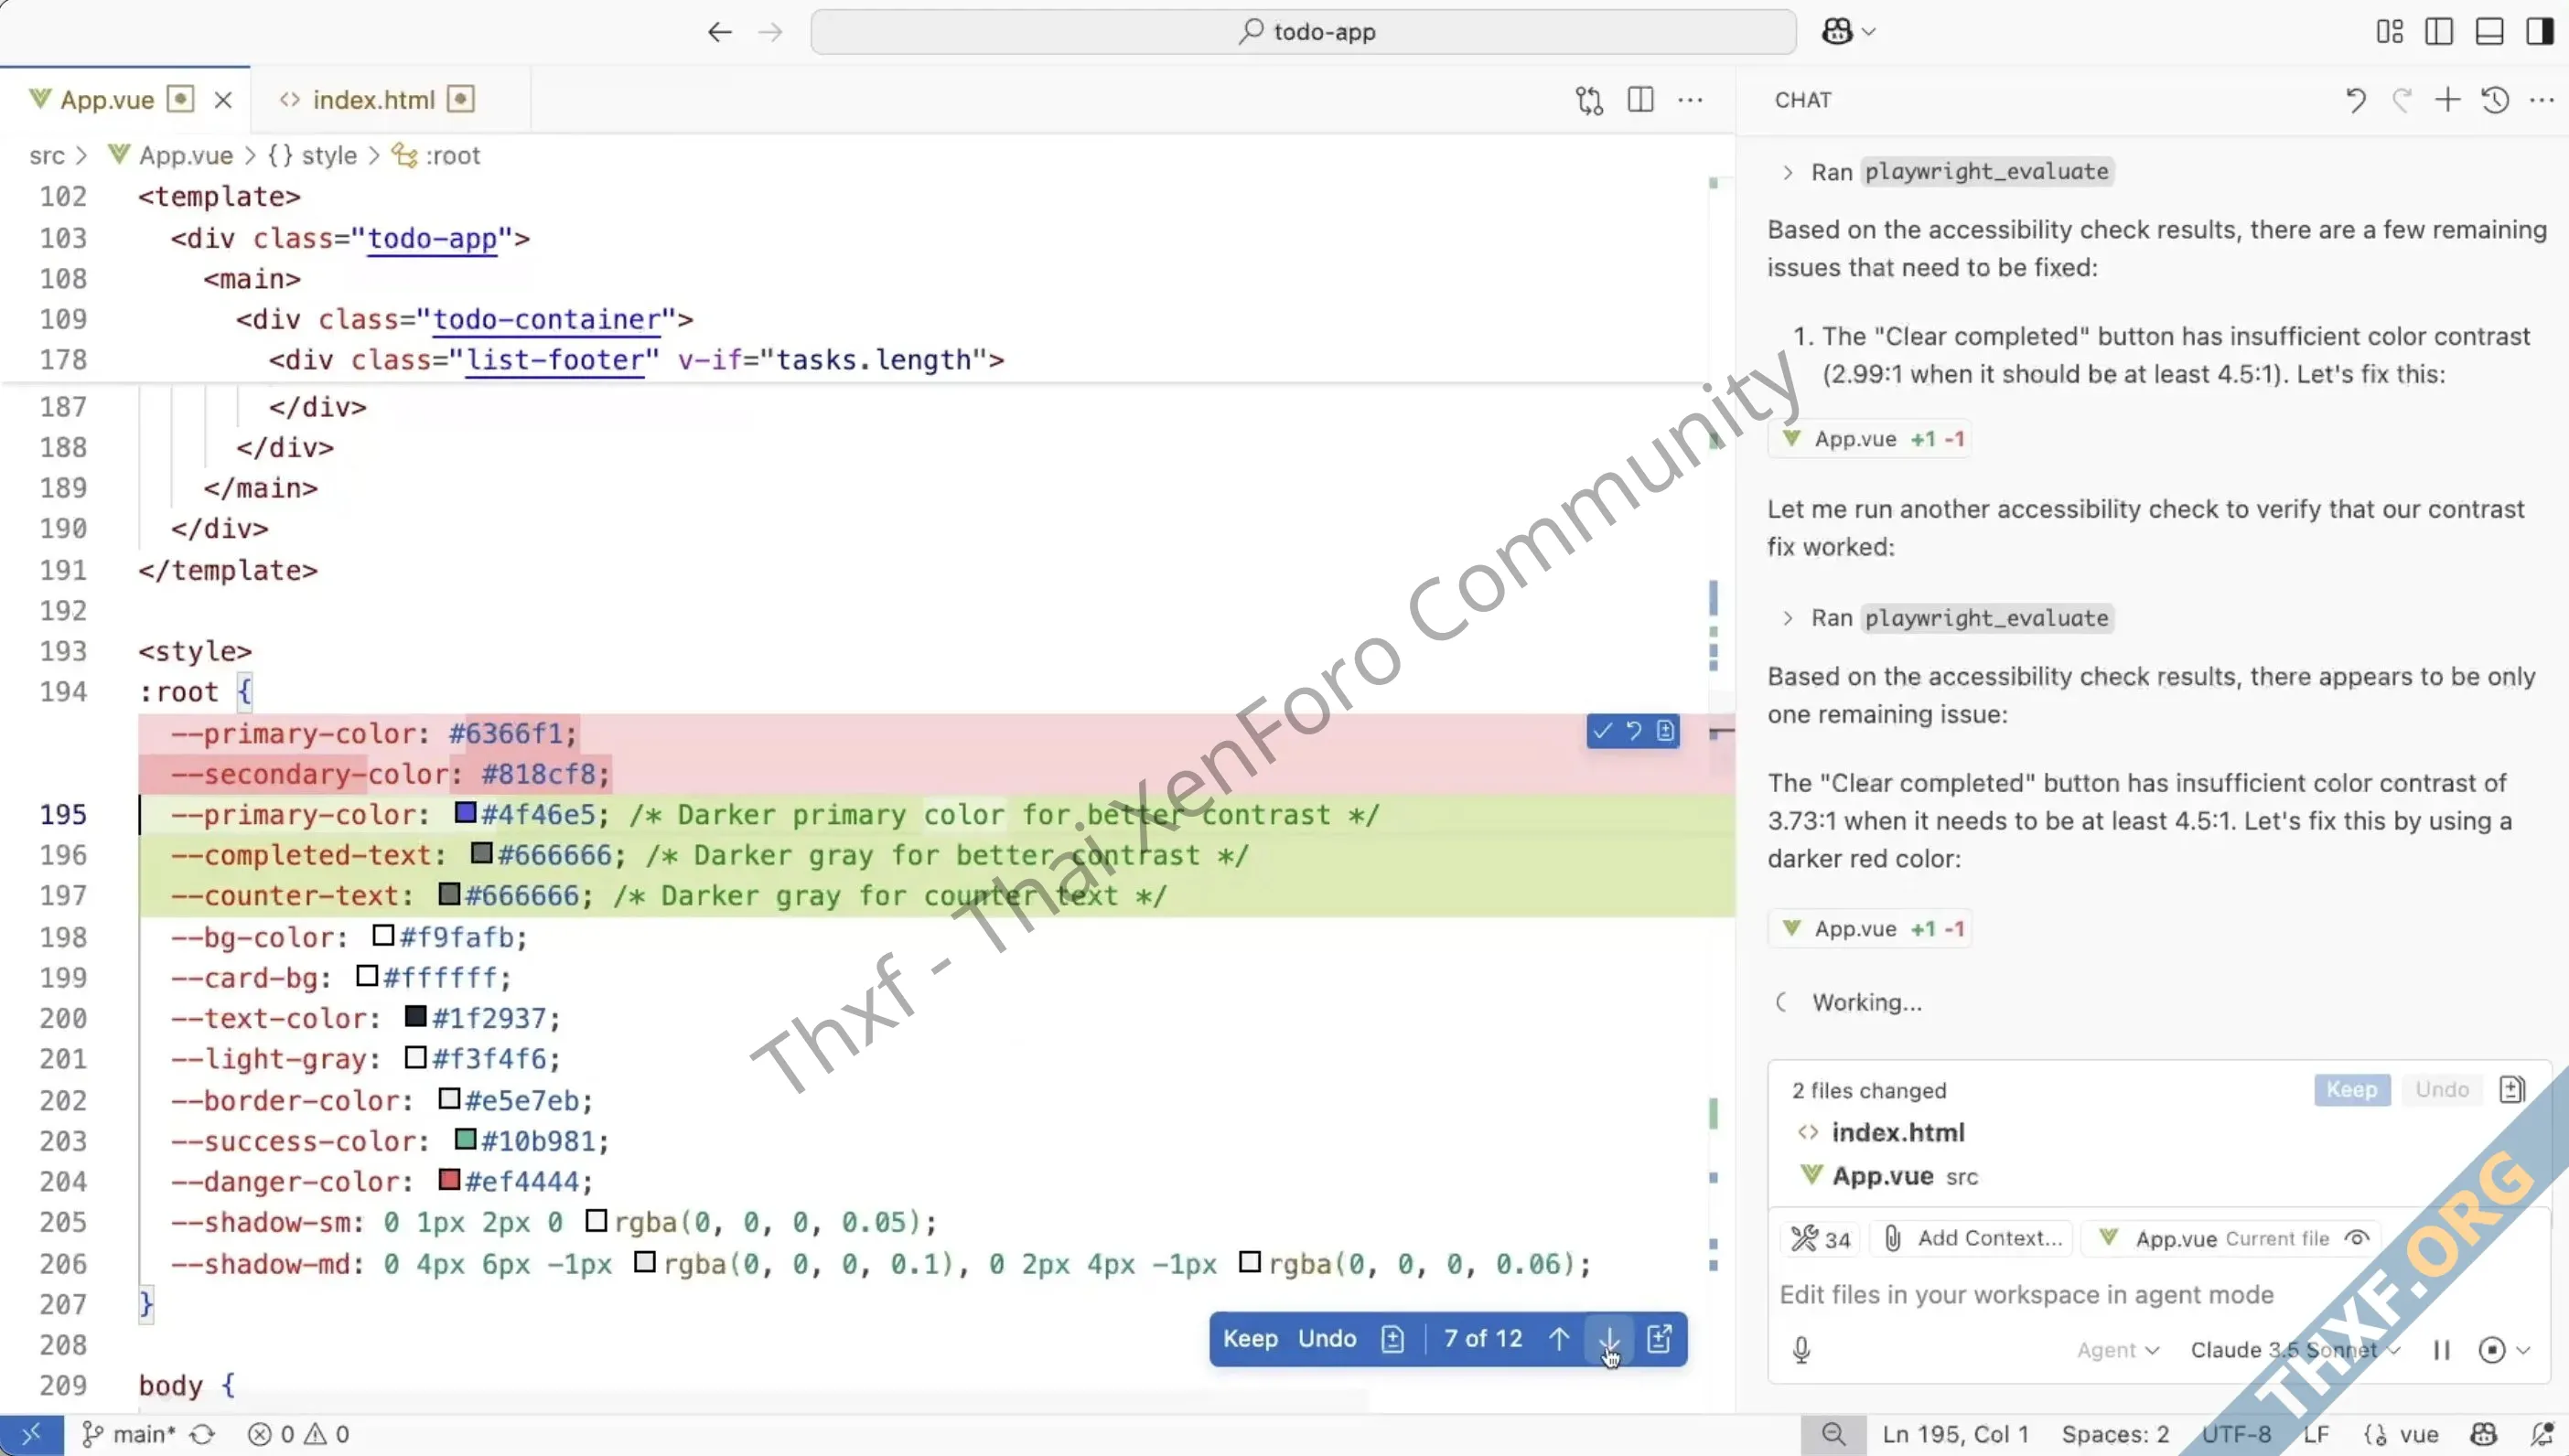The image size is (2569, 1456).
Task: Undo all changes in 2 files changed
Action: (2442, 1090)
